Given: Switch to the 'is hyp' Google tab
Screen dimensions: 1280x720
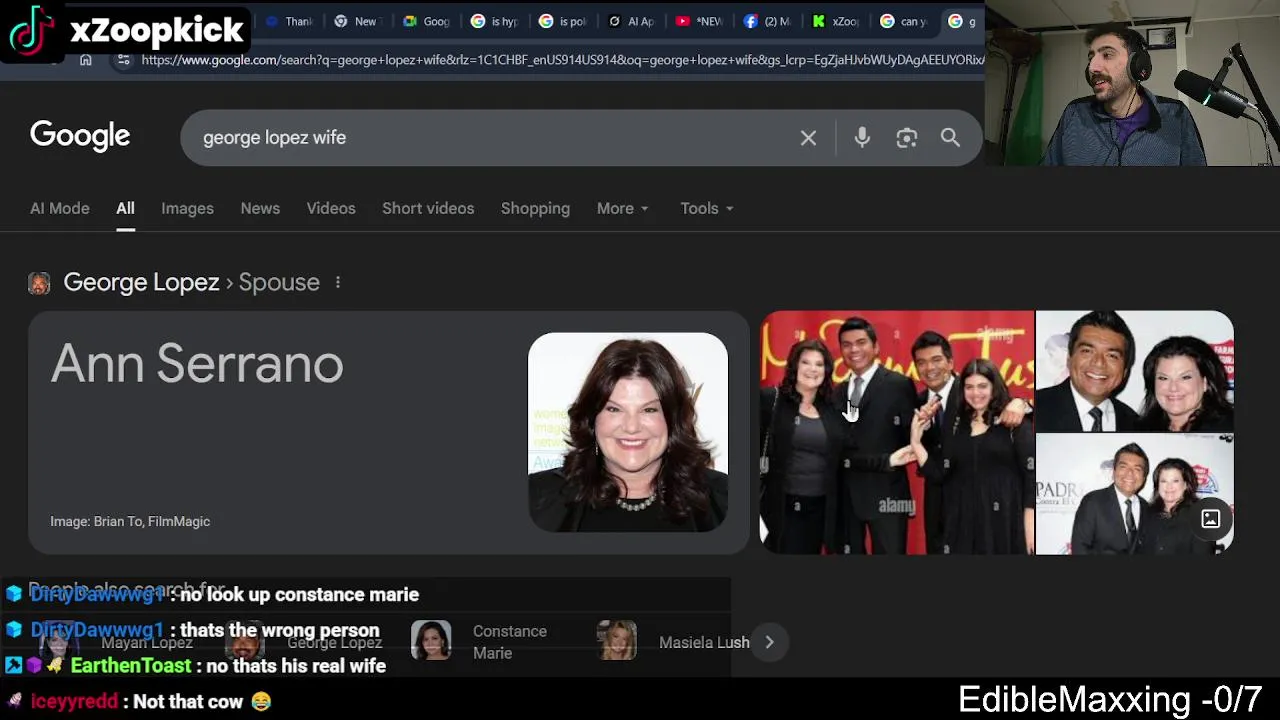Looking at the screenshot, I should 494,21.
